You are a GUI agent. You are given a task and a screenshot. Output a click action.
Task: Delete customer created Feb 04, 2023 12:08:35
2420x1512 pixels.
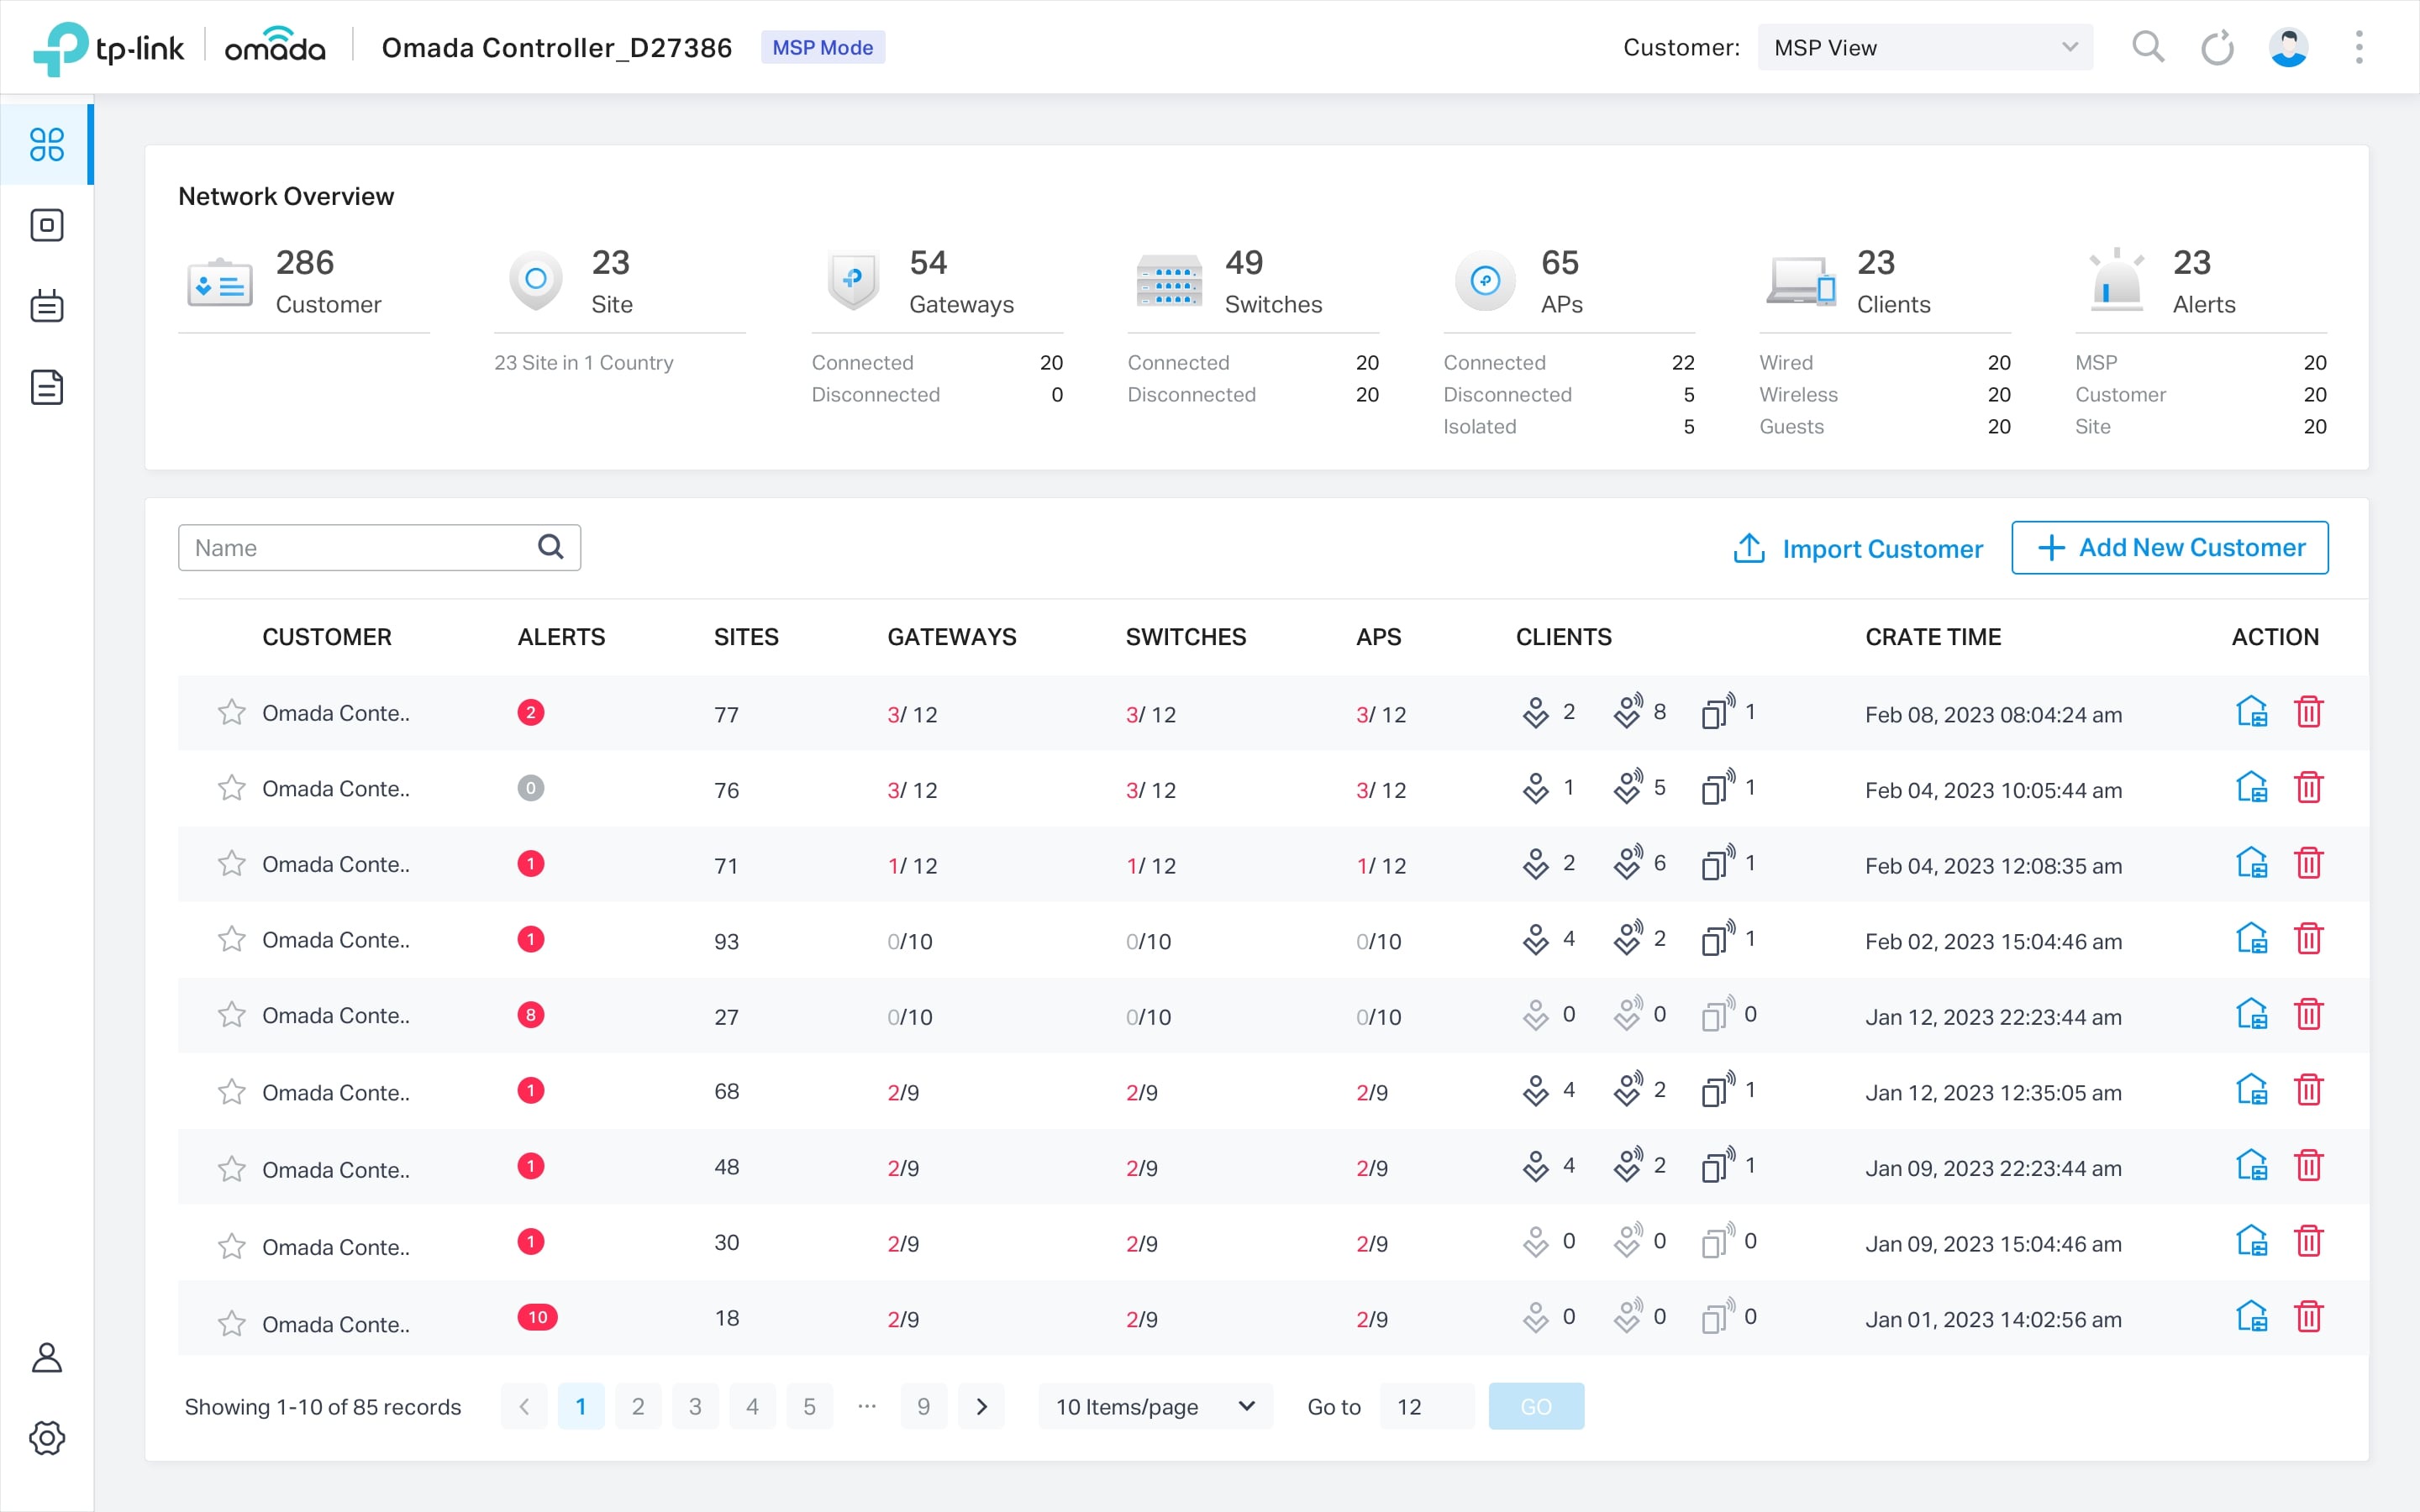click(x=2309, y=863)
